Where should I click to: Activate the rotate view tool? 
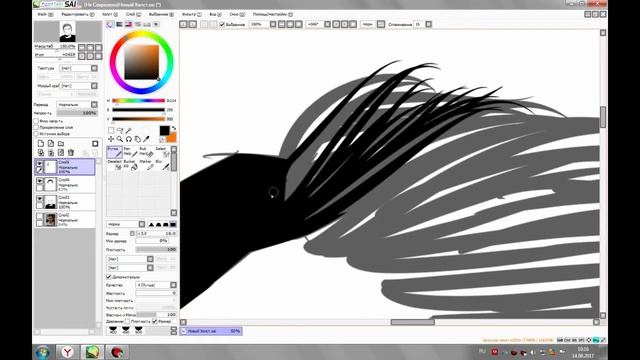point(129,139)
